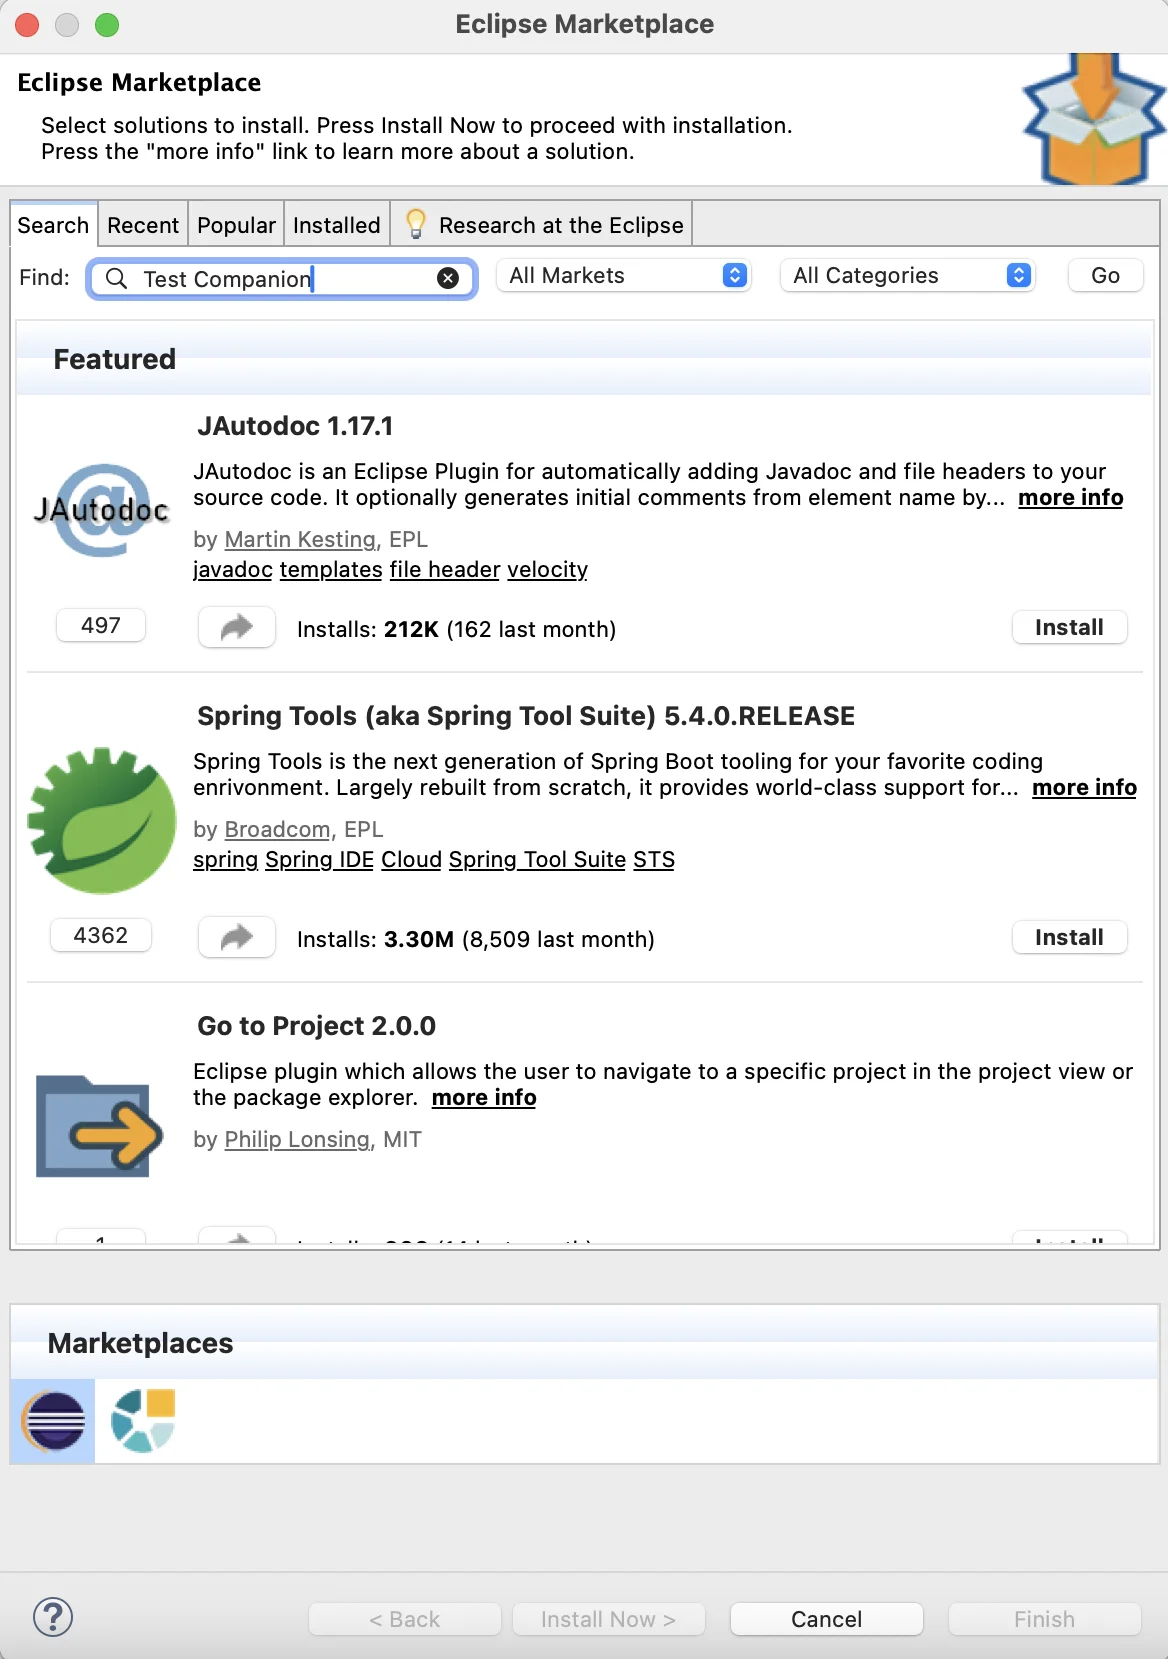Click the Installs: 3.30M text
The height and width of the screenshot is (1659, 1168).
pyautogui.click(x=476, y=939)
